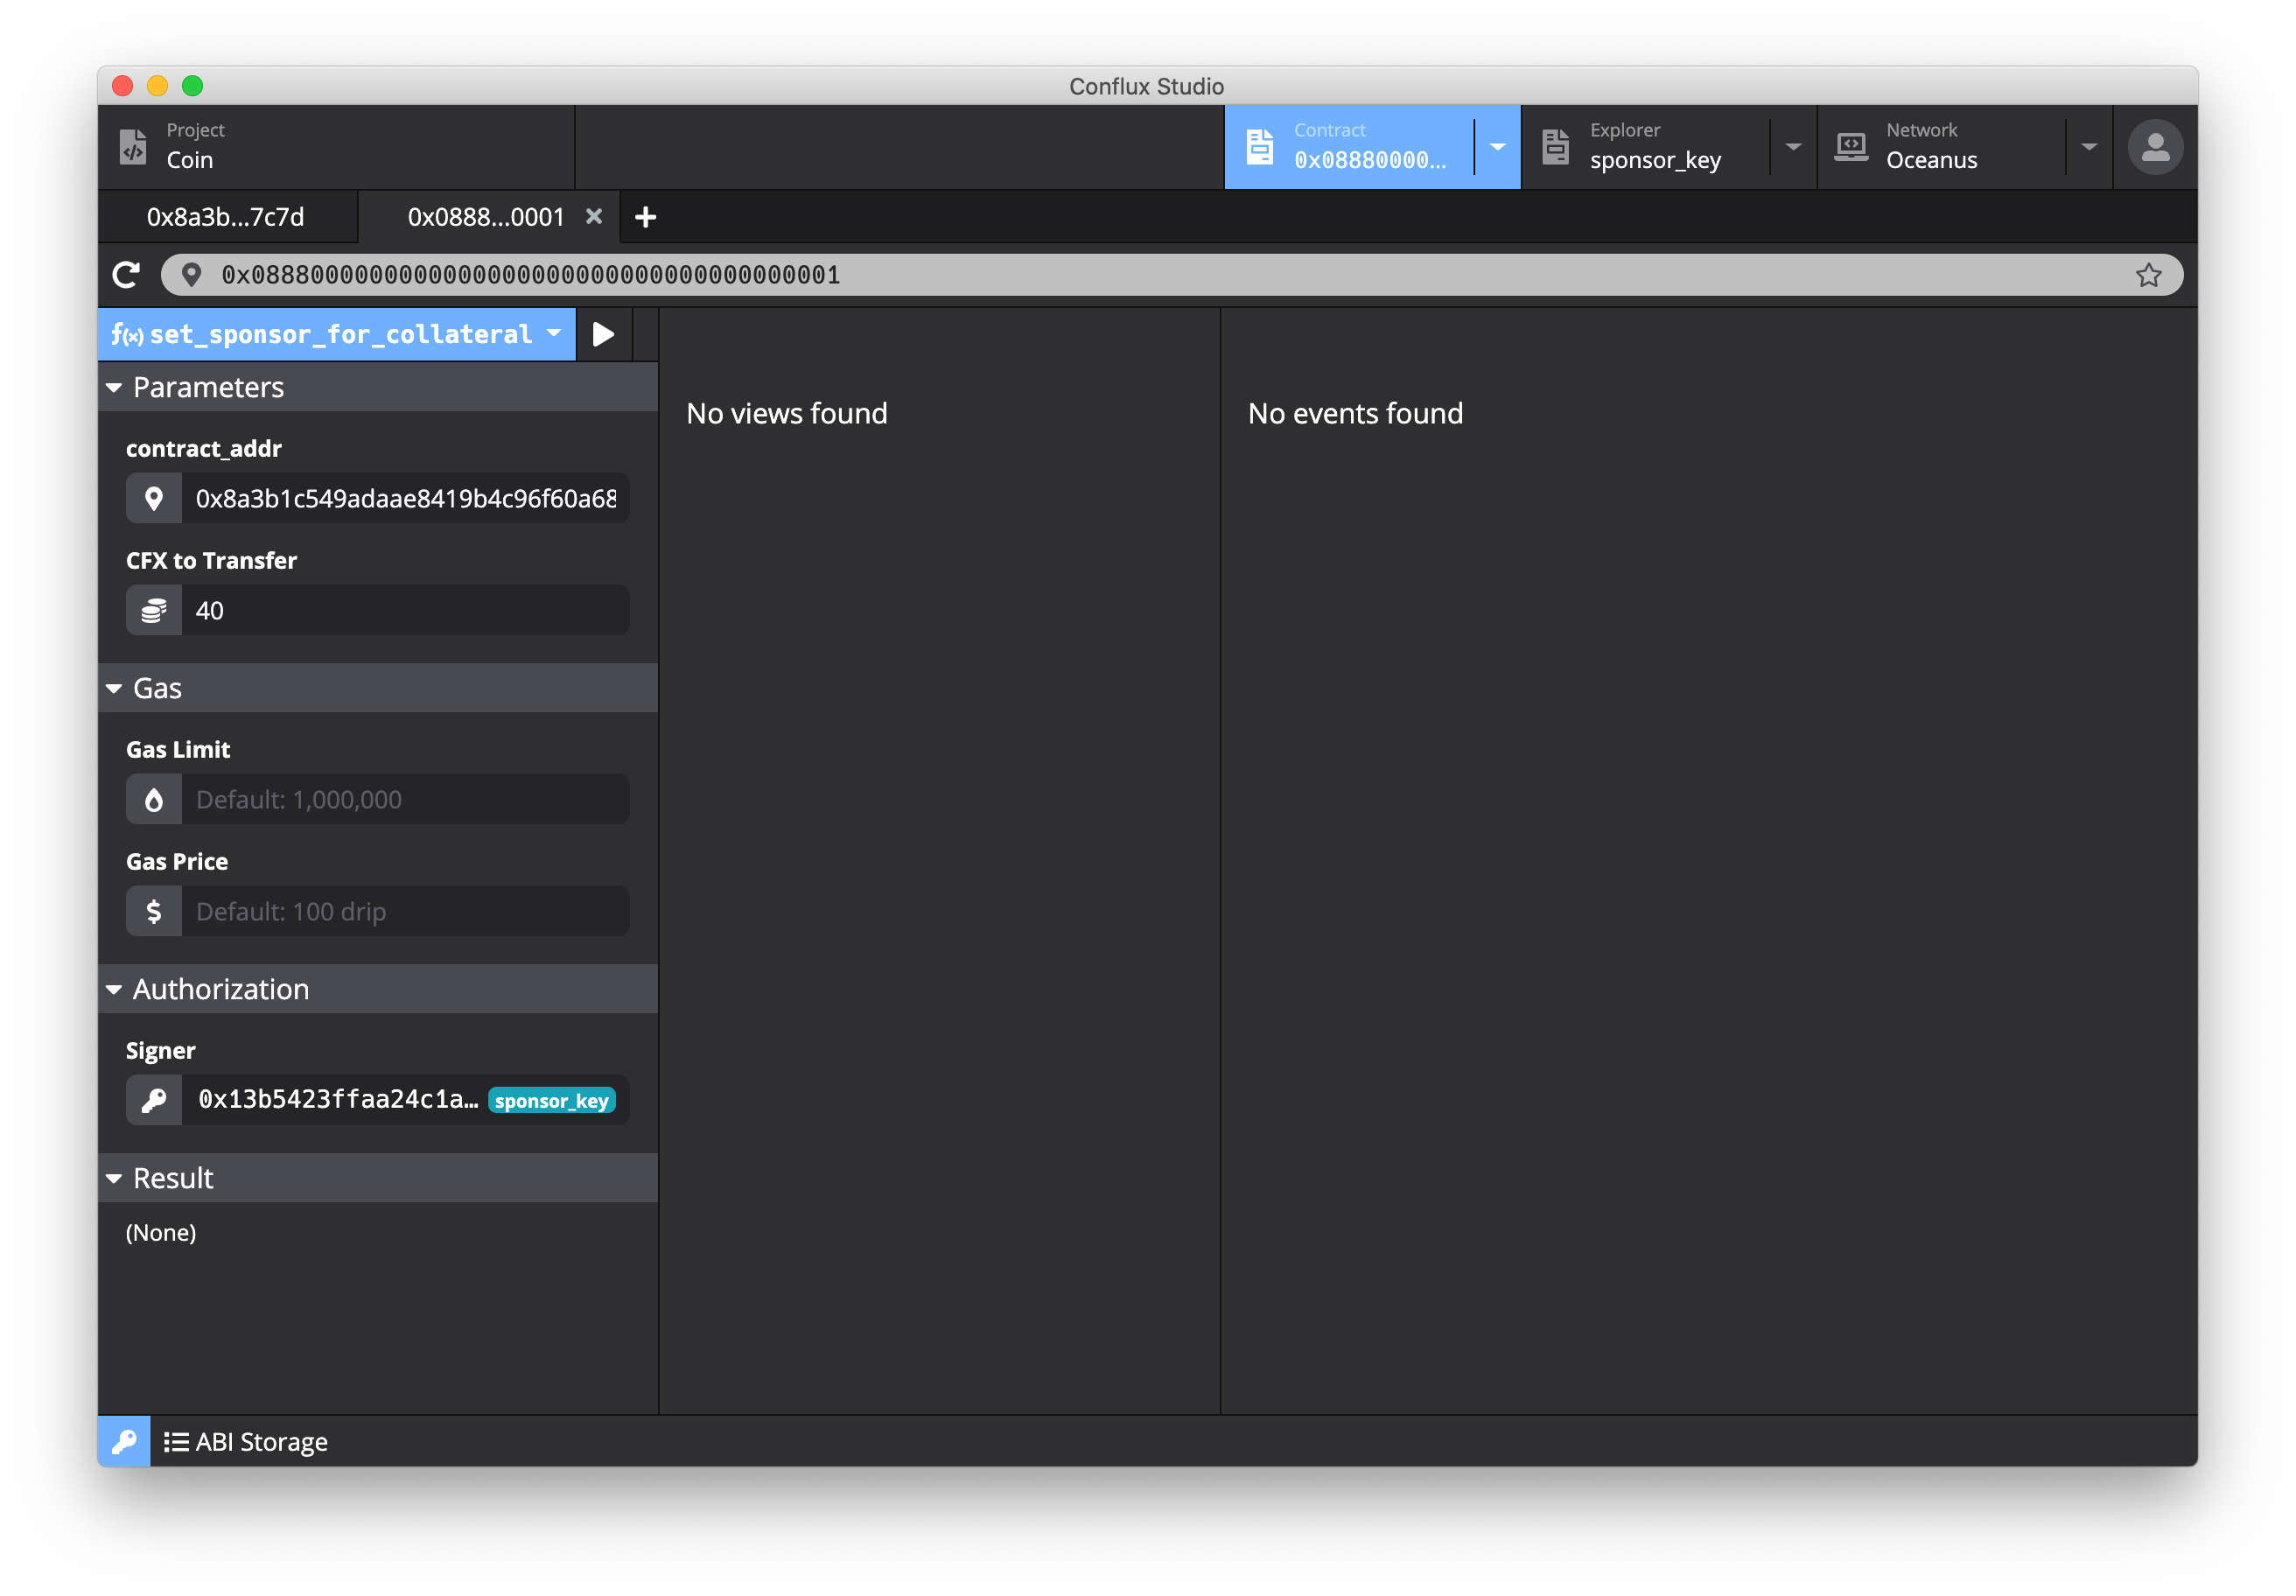Expand the Contract selector dropdown arrow
This screenshot has height=1596, width=2296.
pos(1497,147)
